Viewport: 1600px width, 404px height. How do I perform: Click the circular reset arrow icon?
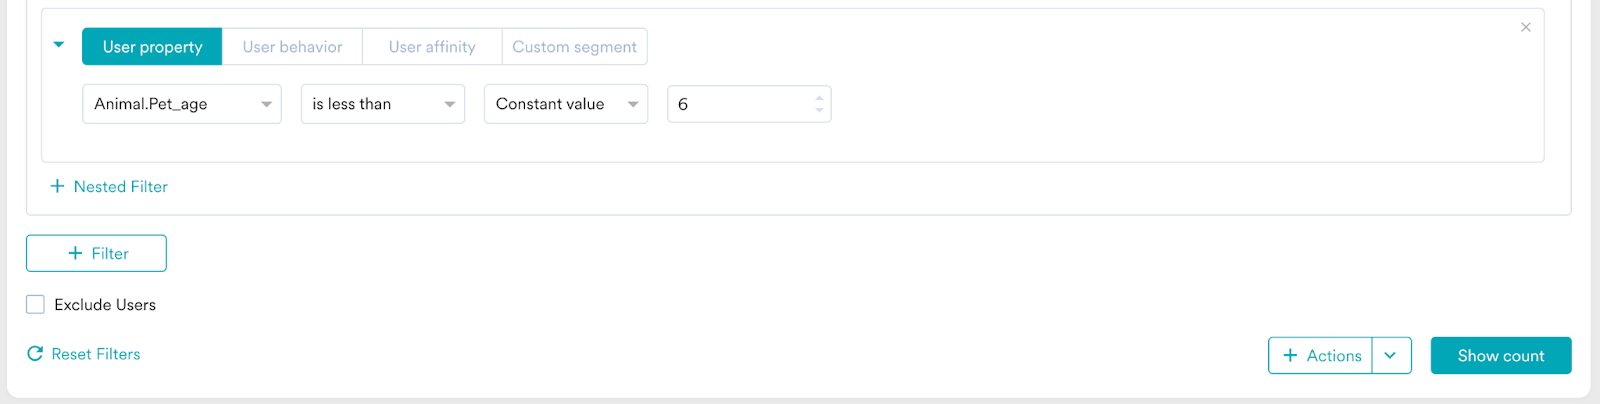(35, 354)
